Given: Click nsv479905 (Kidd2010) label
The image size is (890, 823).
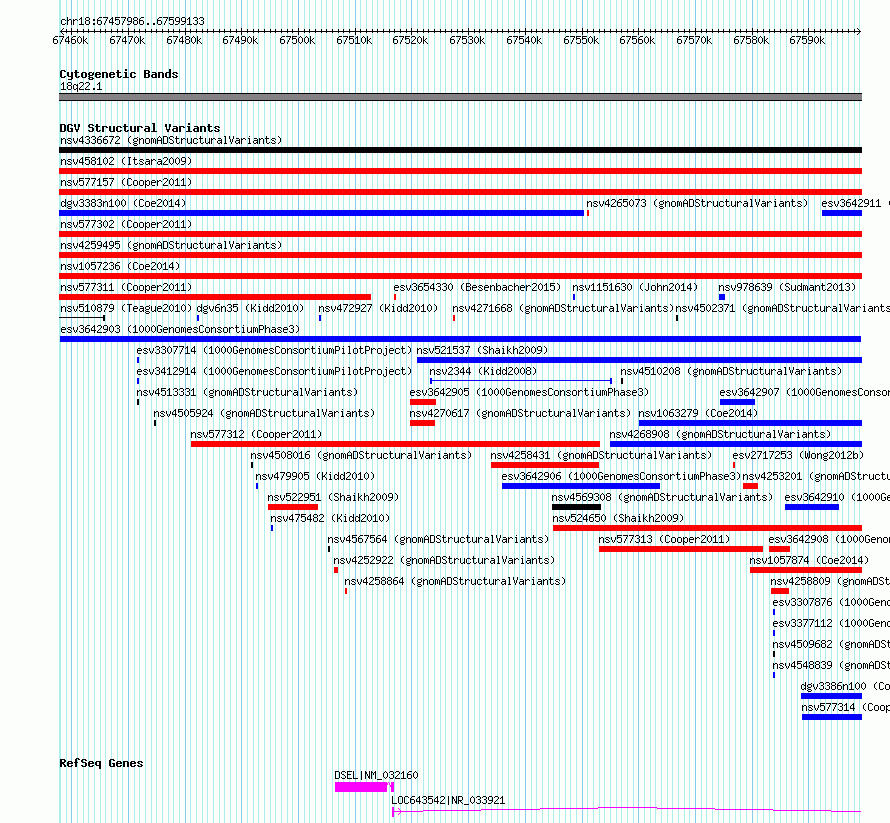Looking at the screenshot, I should [315, 476].
